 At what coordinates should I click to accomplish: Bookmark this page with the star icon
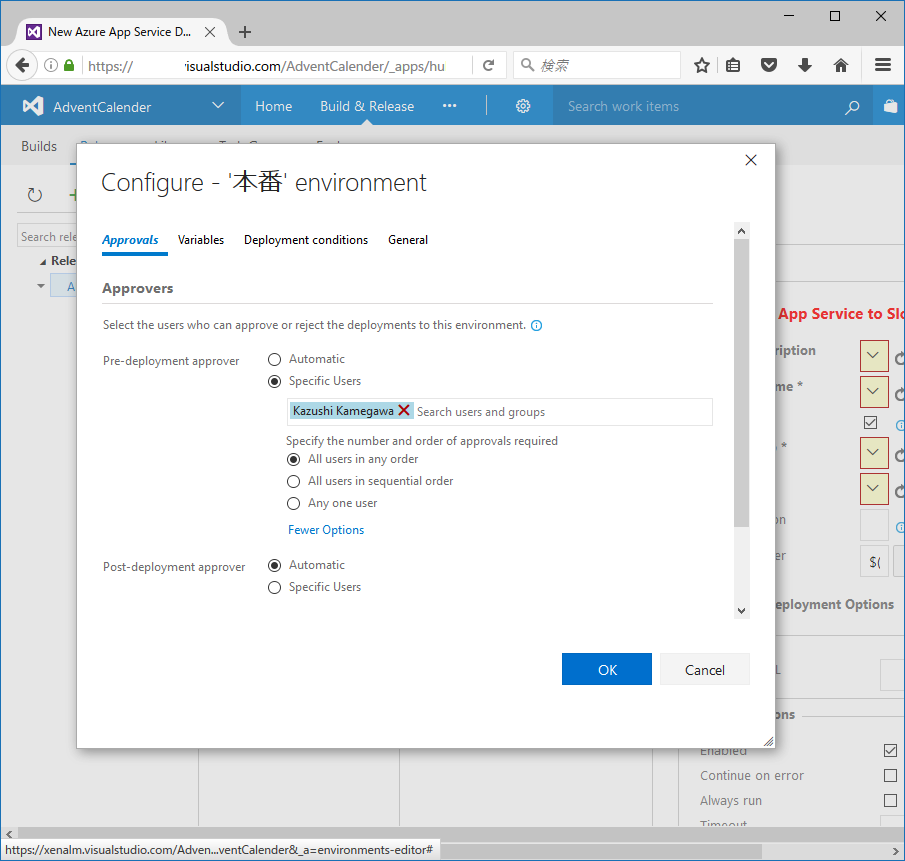tap(701, 65)
